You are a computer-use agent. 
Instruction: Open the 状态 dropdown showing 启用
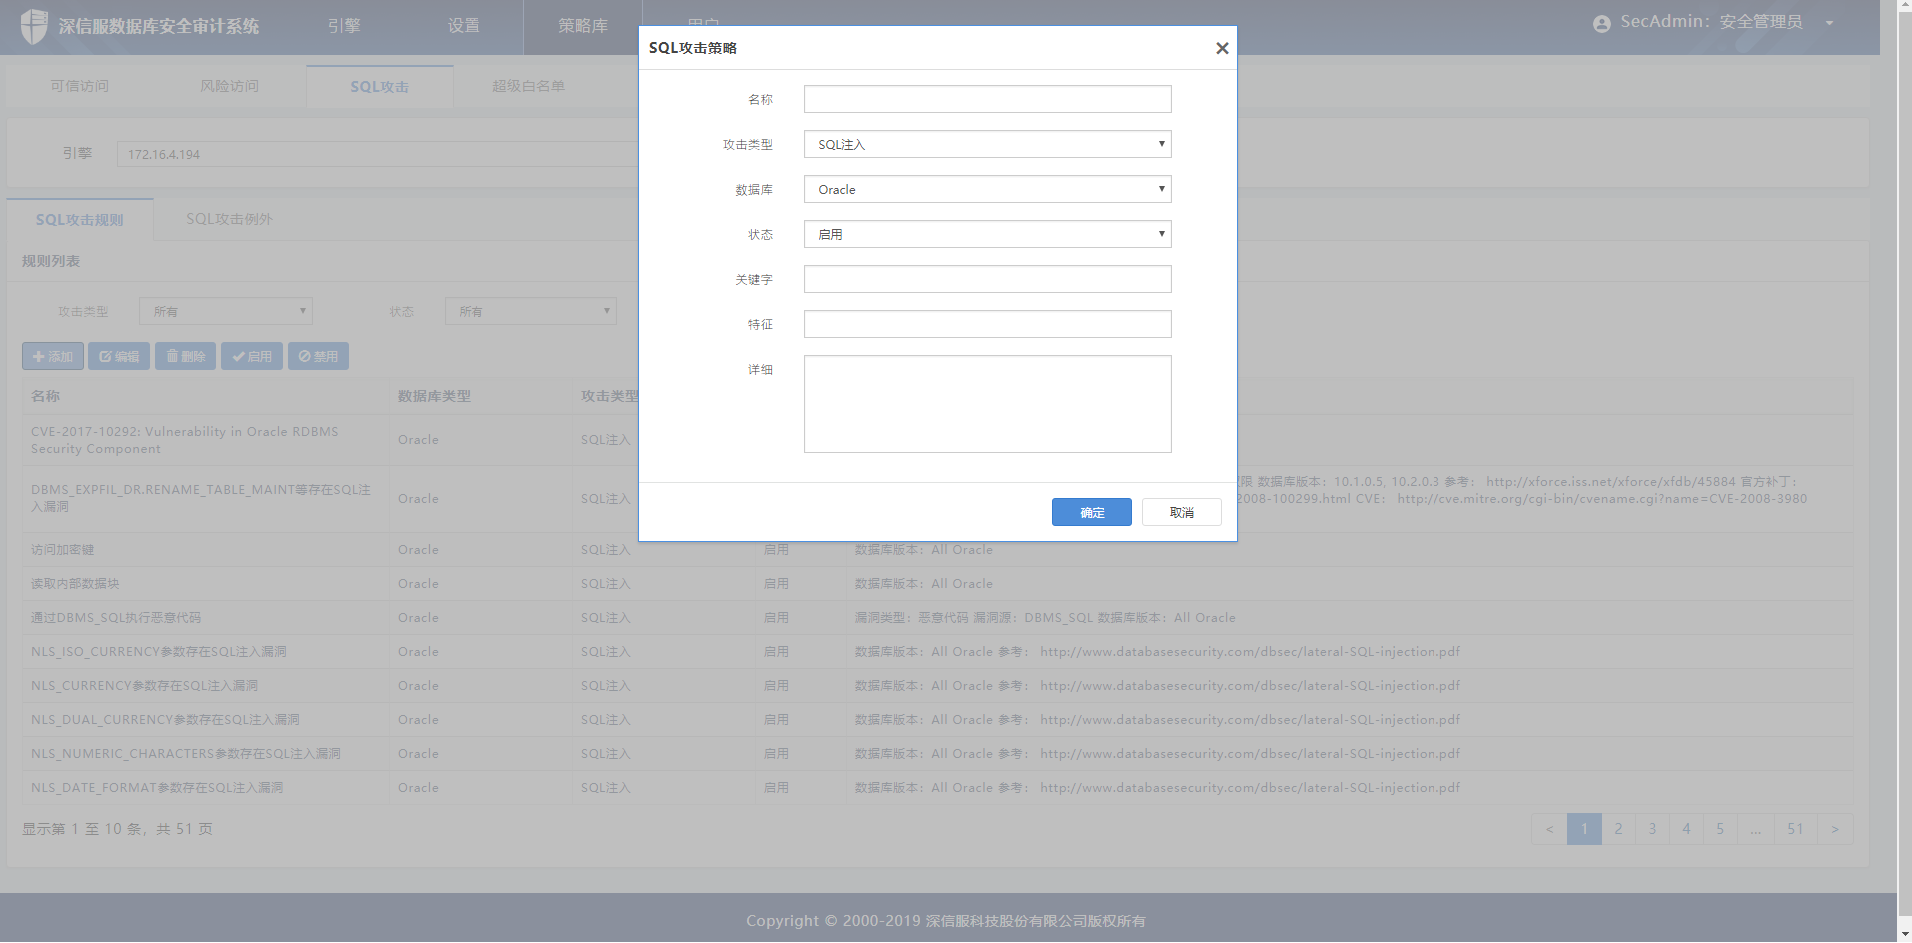(x=987, y=234)
